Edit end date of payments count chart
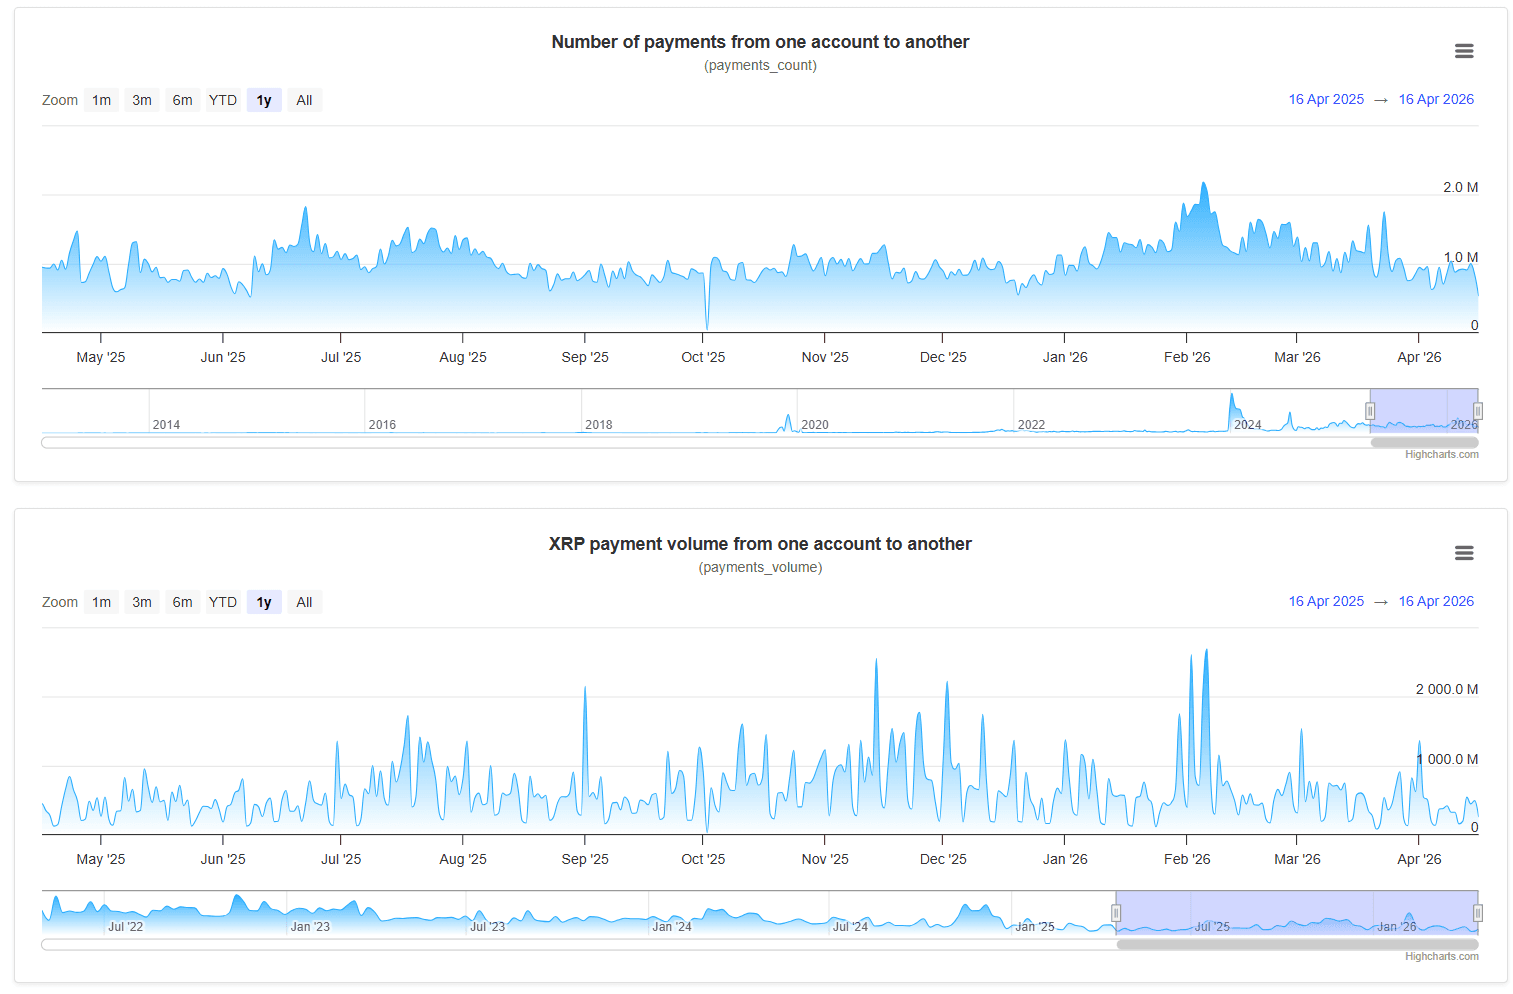This screenshot has width=1513, height=994. [x=1436, y=99]
